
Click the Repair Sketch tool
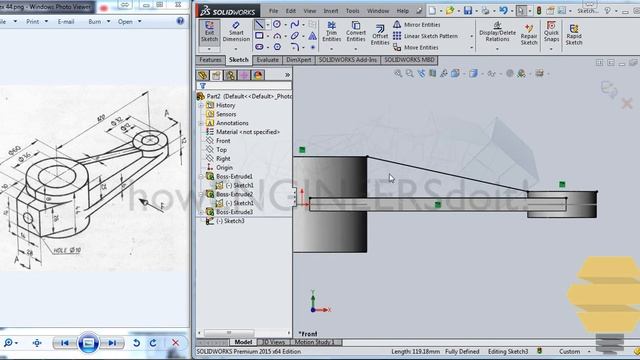point(529,34)
